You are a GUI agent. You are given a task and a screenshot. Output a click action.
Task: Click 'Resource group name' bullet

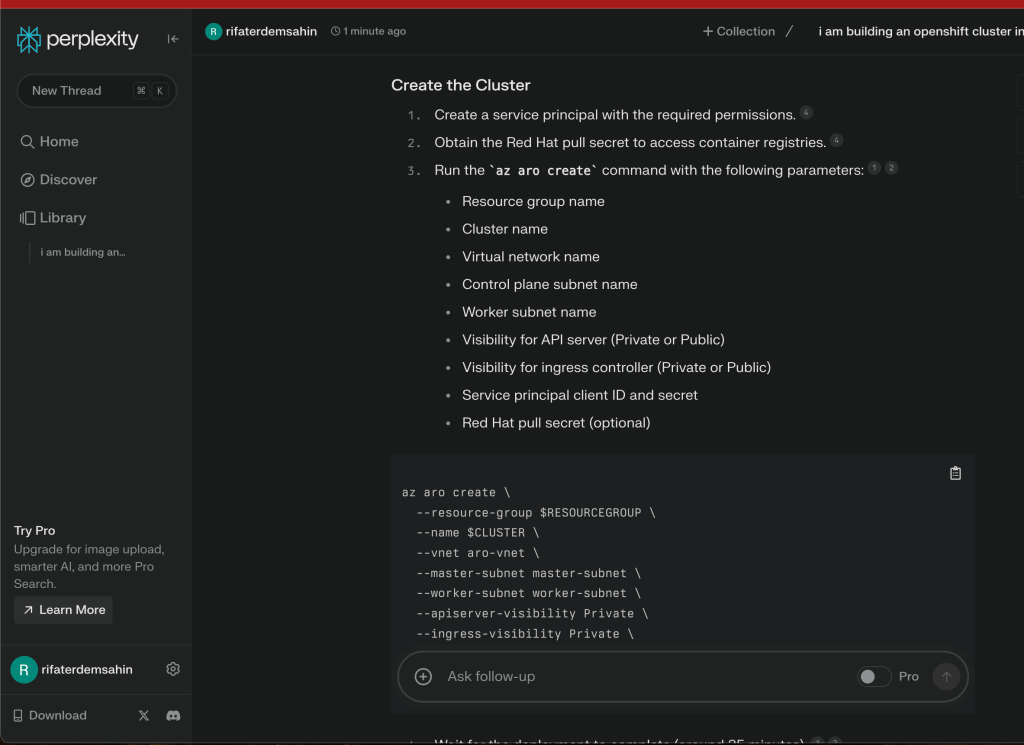(x=533, y=201)
